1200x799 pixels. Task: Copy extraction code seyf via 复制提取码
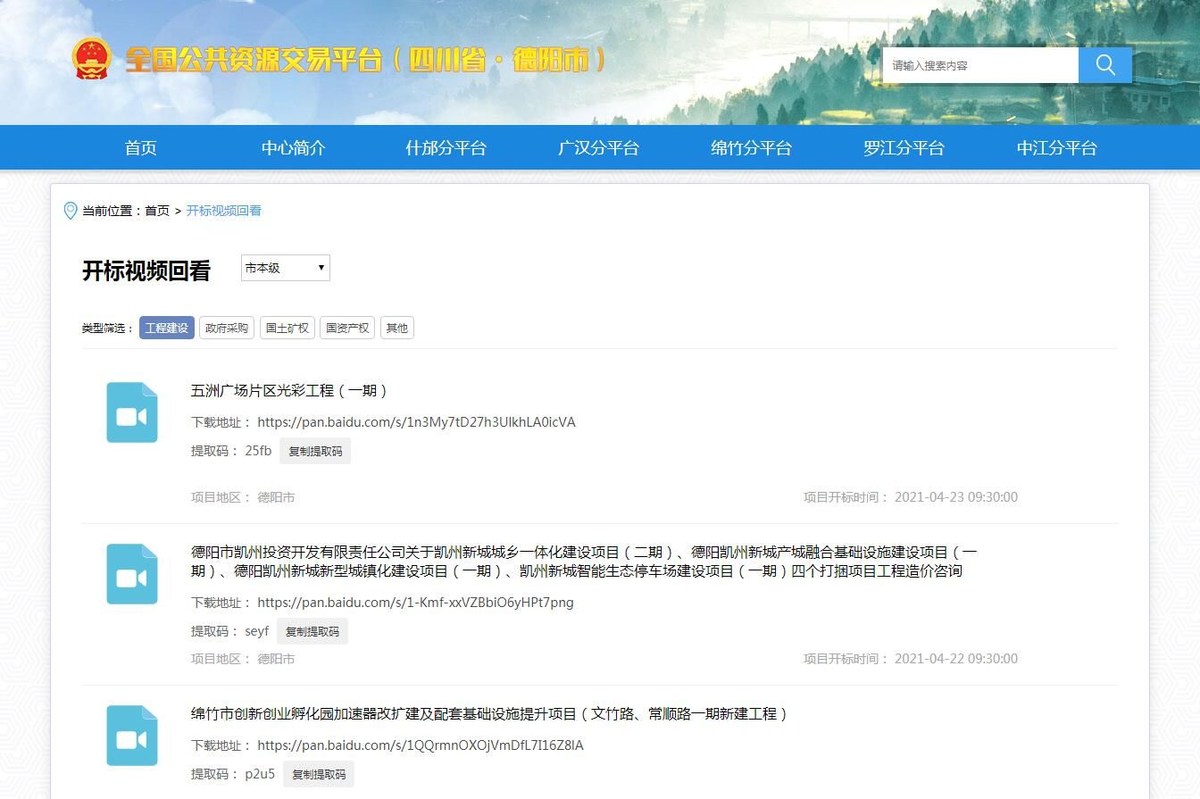point(312,632)
